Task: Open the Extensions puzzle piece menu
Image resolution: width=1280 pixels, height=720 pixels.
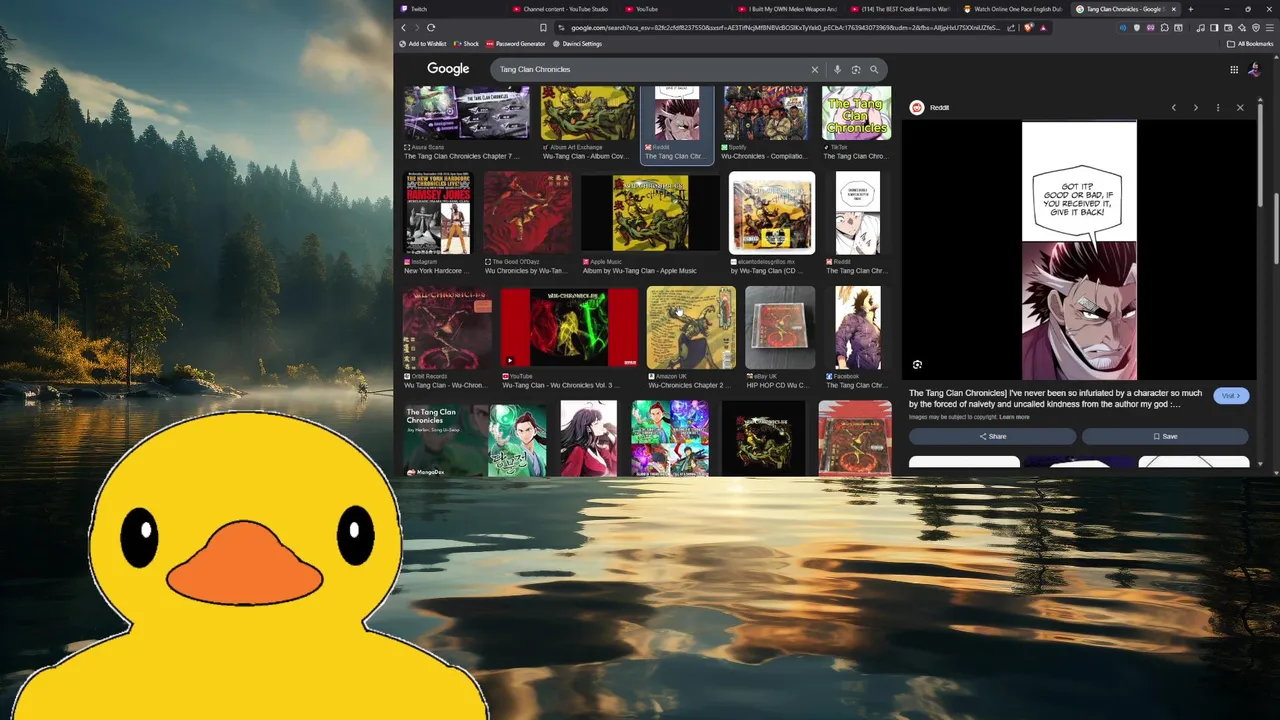Action: (x=1164, y=28)
